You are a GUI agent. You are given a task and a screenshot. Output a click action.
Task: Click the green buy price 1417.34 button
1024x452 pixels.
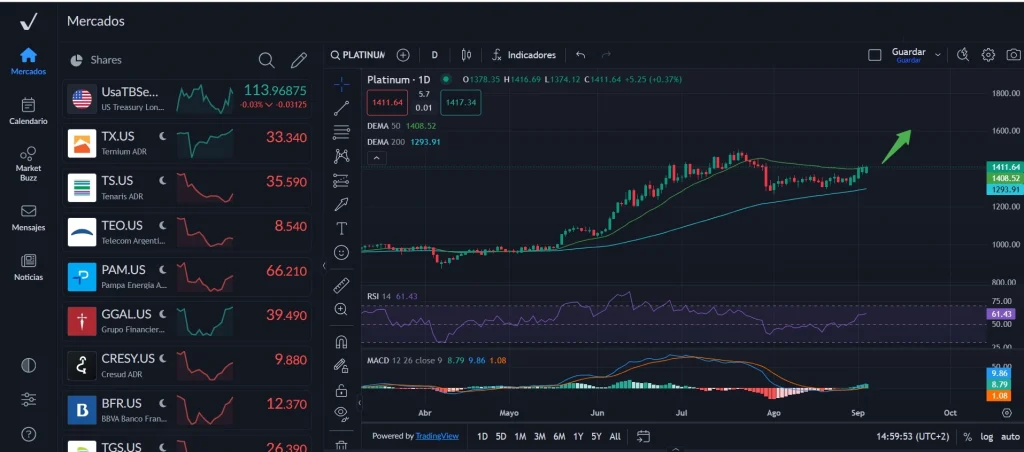coord(461,103)
